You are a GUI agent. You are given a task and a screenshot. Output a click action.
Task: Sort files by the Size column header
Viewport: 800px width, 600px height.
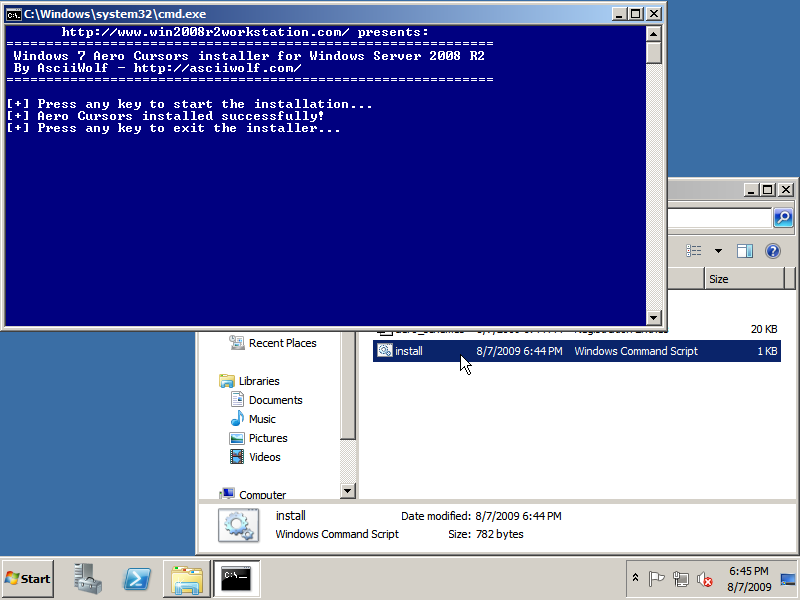744,279
